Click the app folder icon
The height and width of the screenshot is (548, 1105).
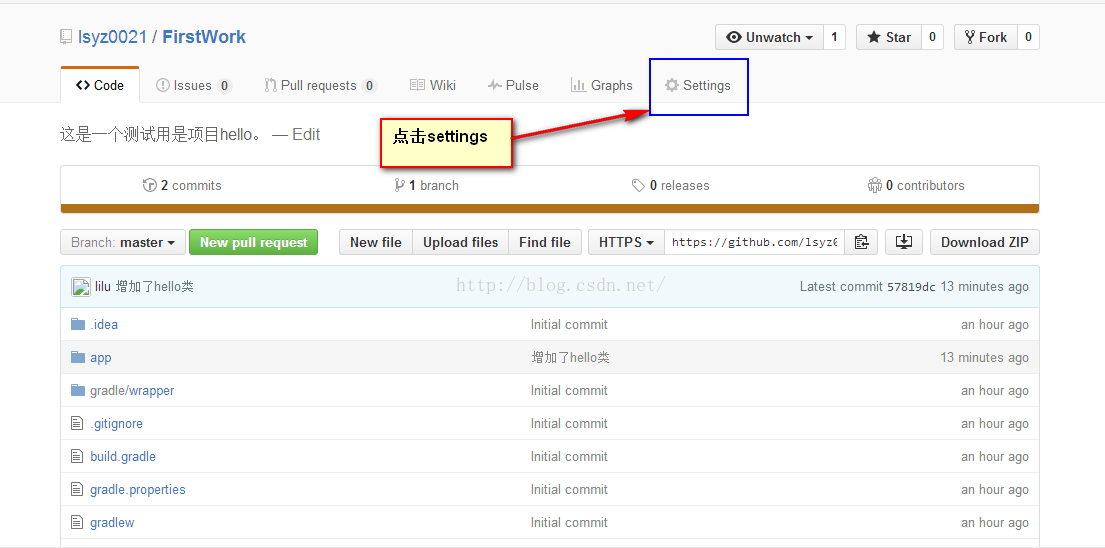coord(78,357)
